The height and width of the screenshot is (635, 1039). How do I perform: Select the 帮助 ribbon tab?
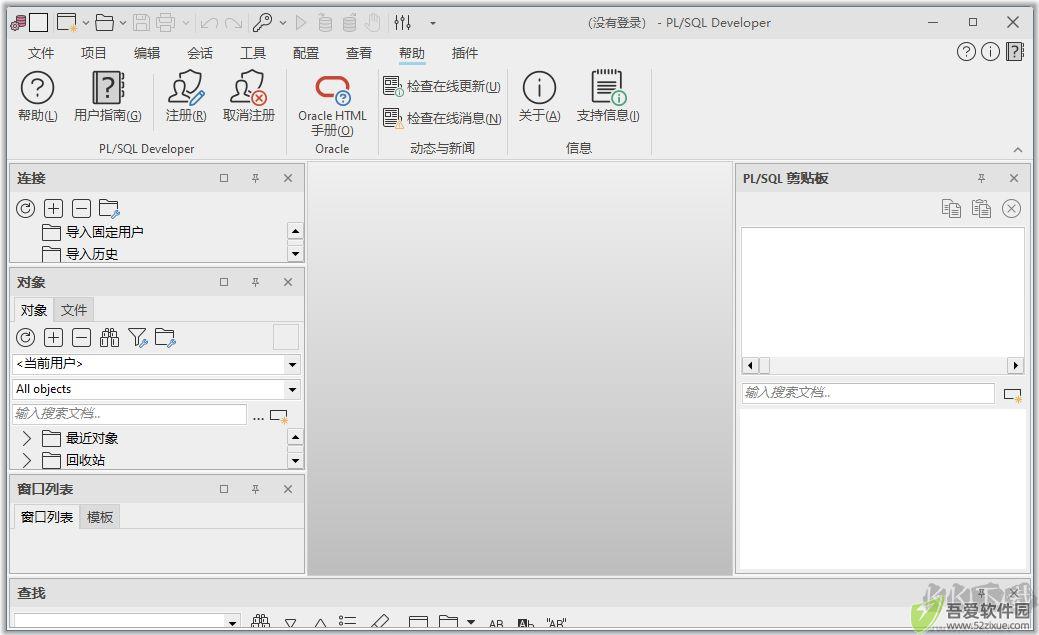pos(411,53)
